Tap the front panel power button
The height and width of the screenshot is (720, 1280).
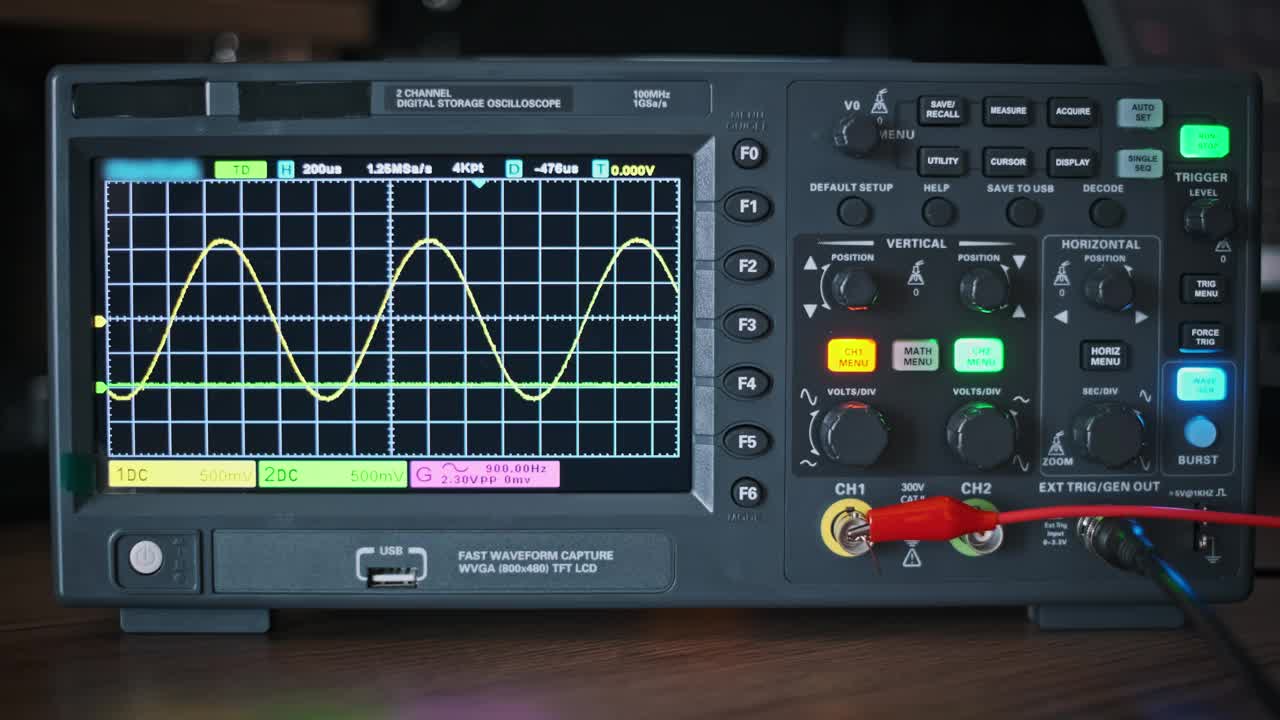[x=146, y=557]
